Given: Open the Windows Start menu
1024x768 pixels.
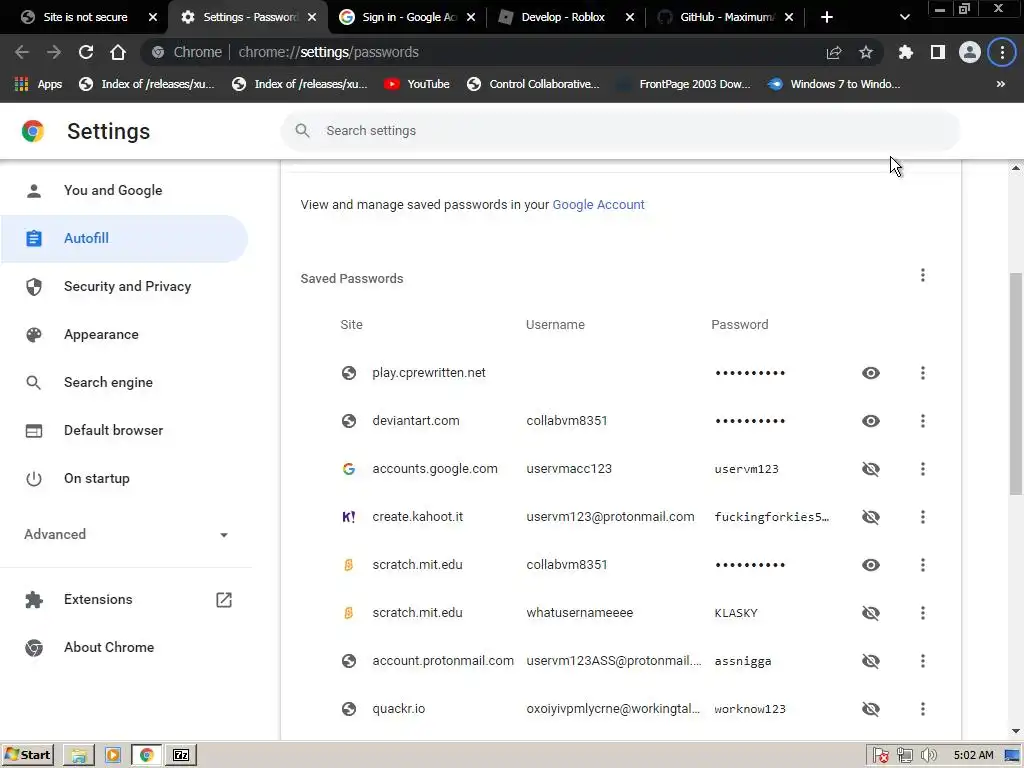Looking at the screenshot, I should (27, 755).
